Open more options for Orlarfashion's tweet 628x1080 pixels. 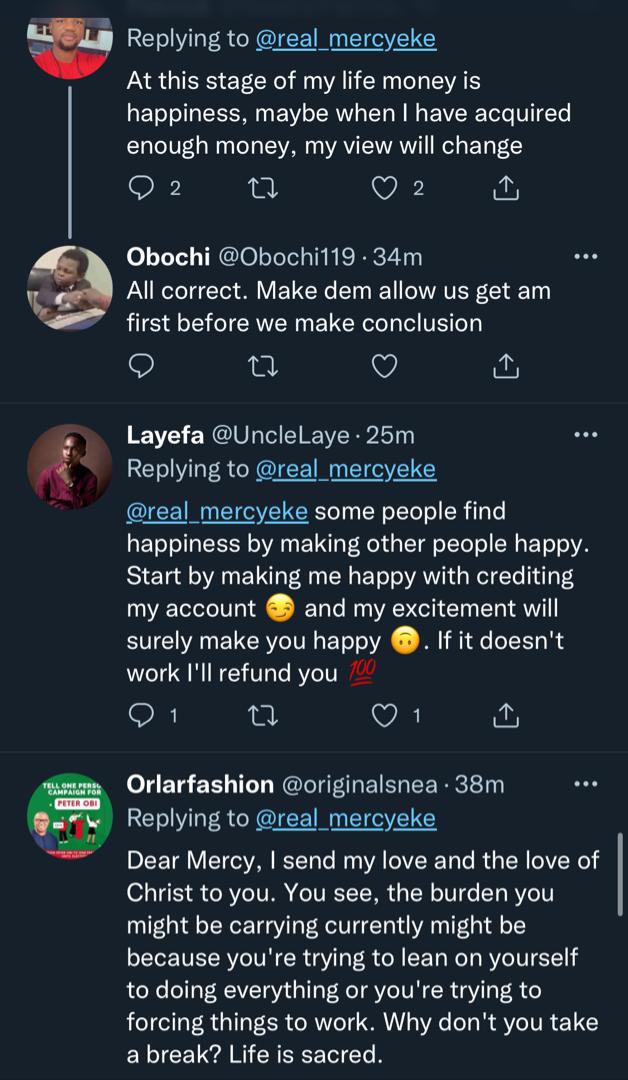[585, 784]
